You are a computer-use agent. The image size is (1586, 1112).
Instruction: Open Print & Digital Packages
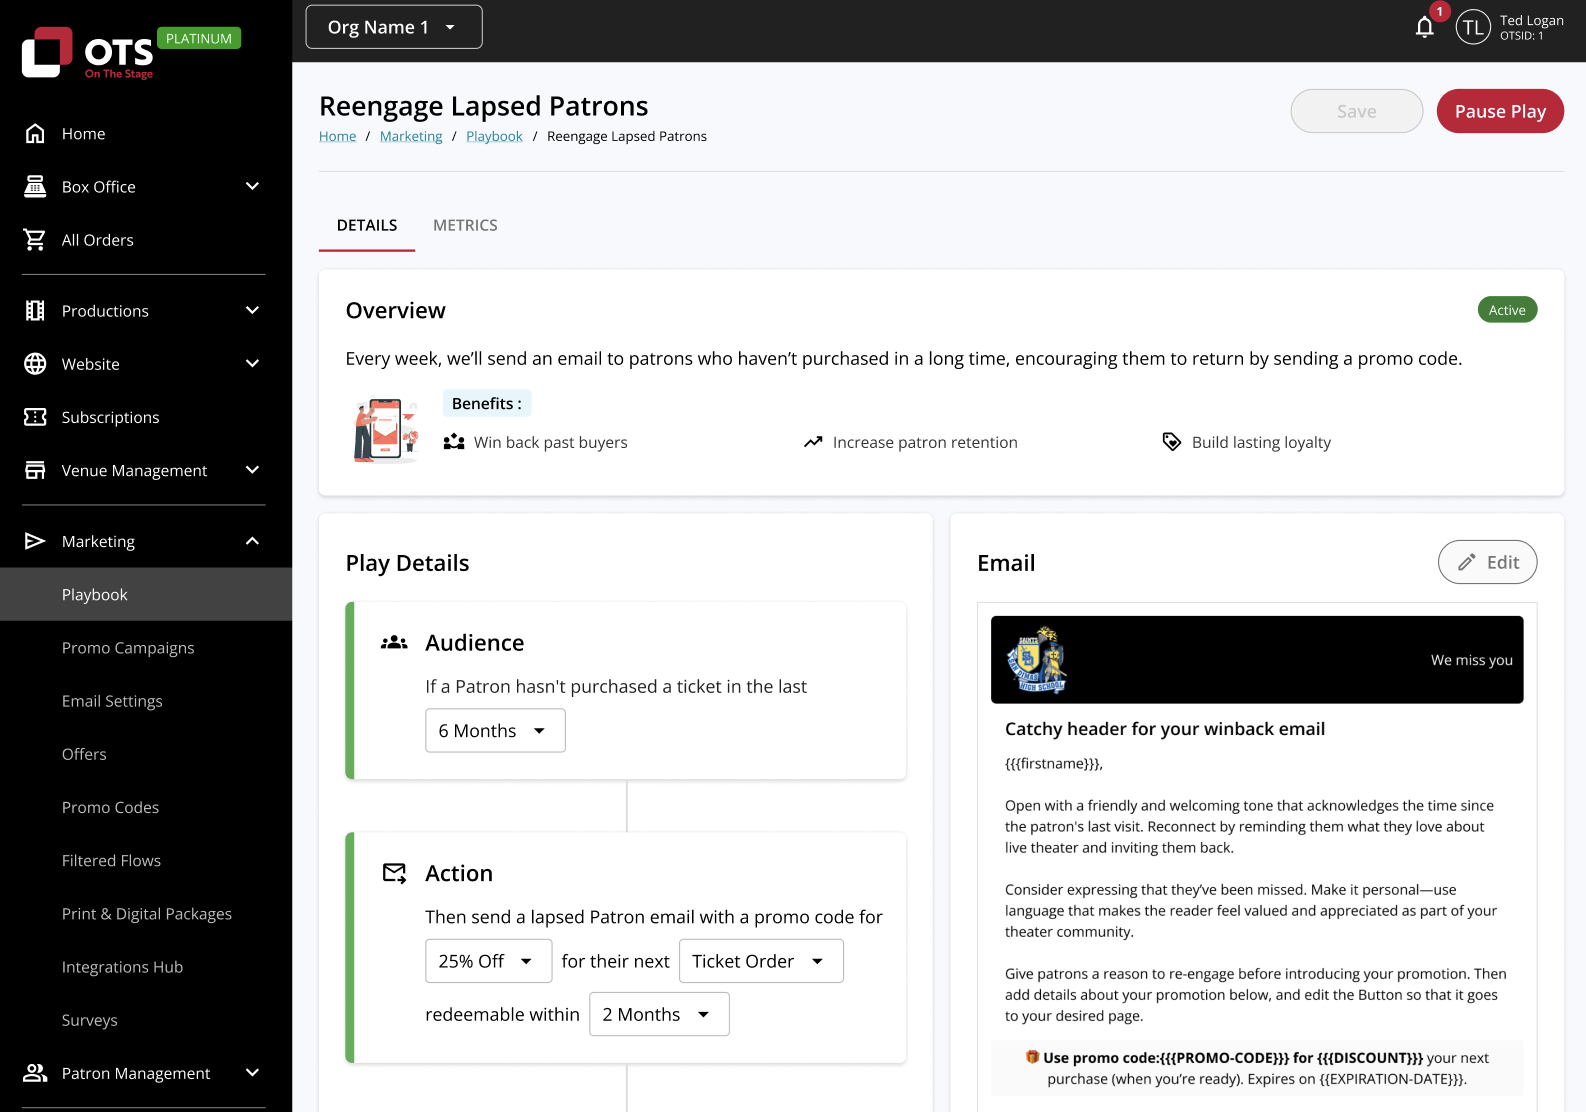pos(147,913)
